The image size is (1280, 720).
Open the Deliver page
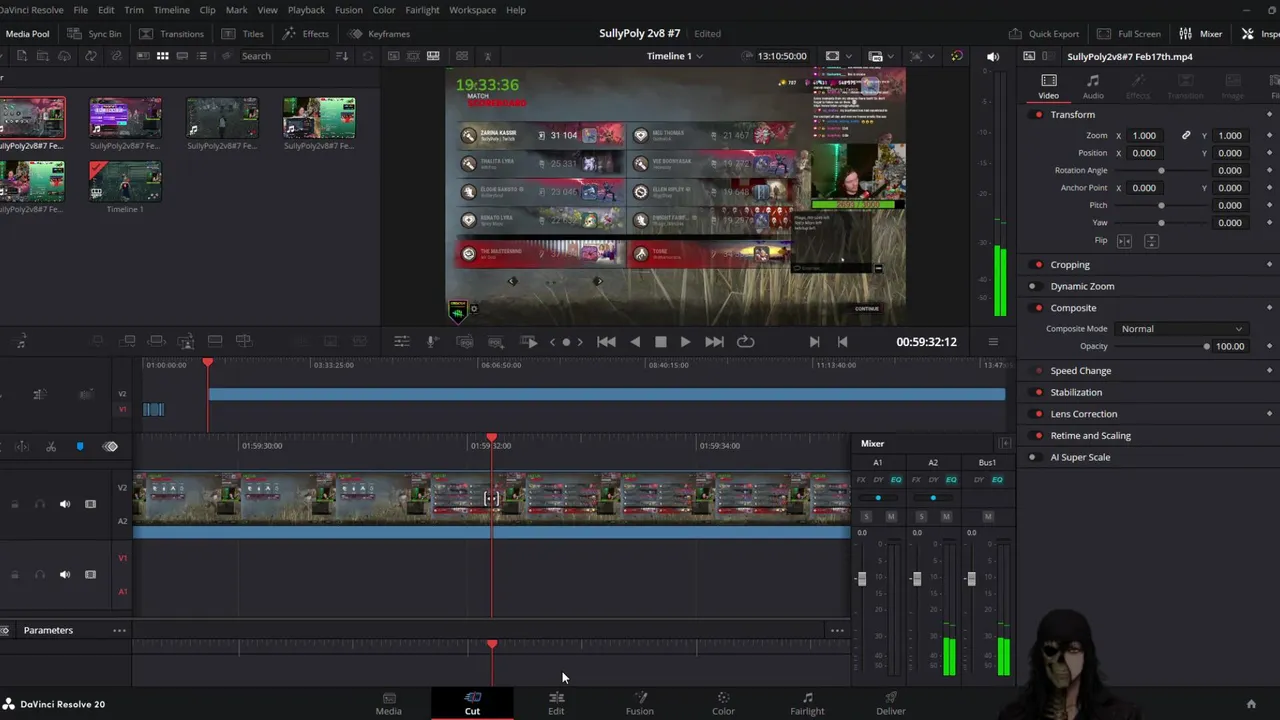pyautogui.click(x=891, y=704)
